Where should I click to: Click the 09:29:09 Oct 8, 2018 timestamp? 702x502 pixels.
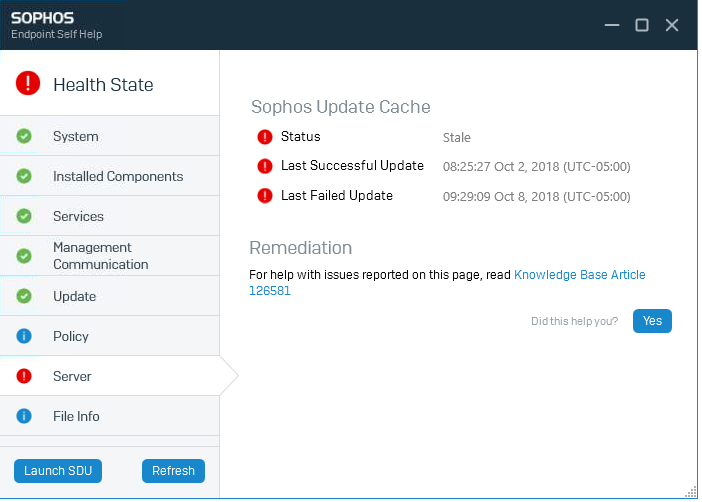point(536,197)
